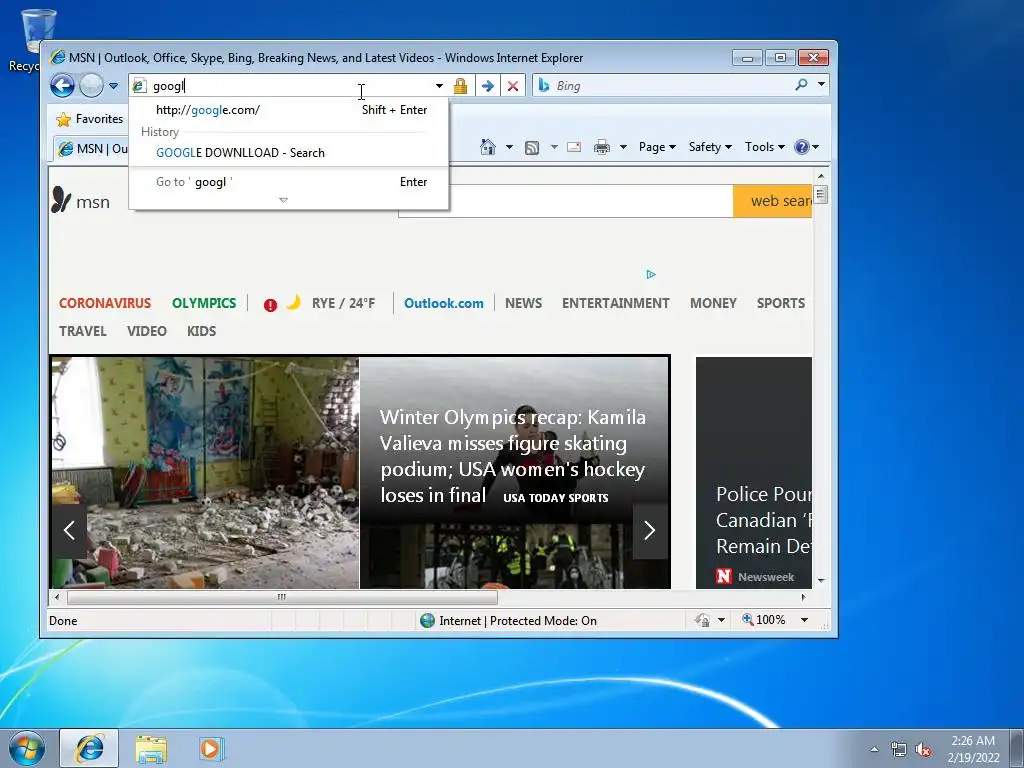Open the search provider dropdown arrow
Screen dimensions: 1024x768
click(822, 84)
